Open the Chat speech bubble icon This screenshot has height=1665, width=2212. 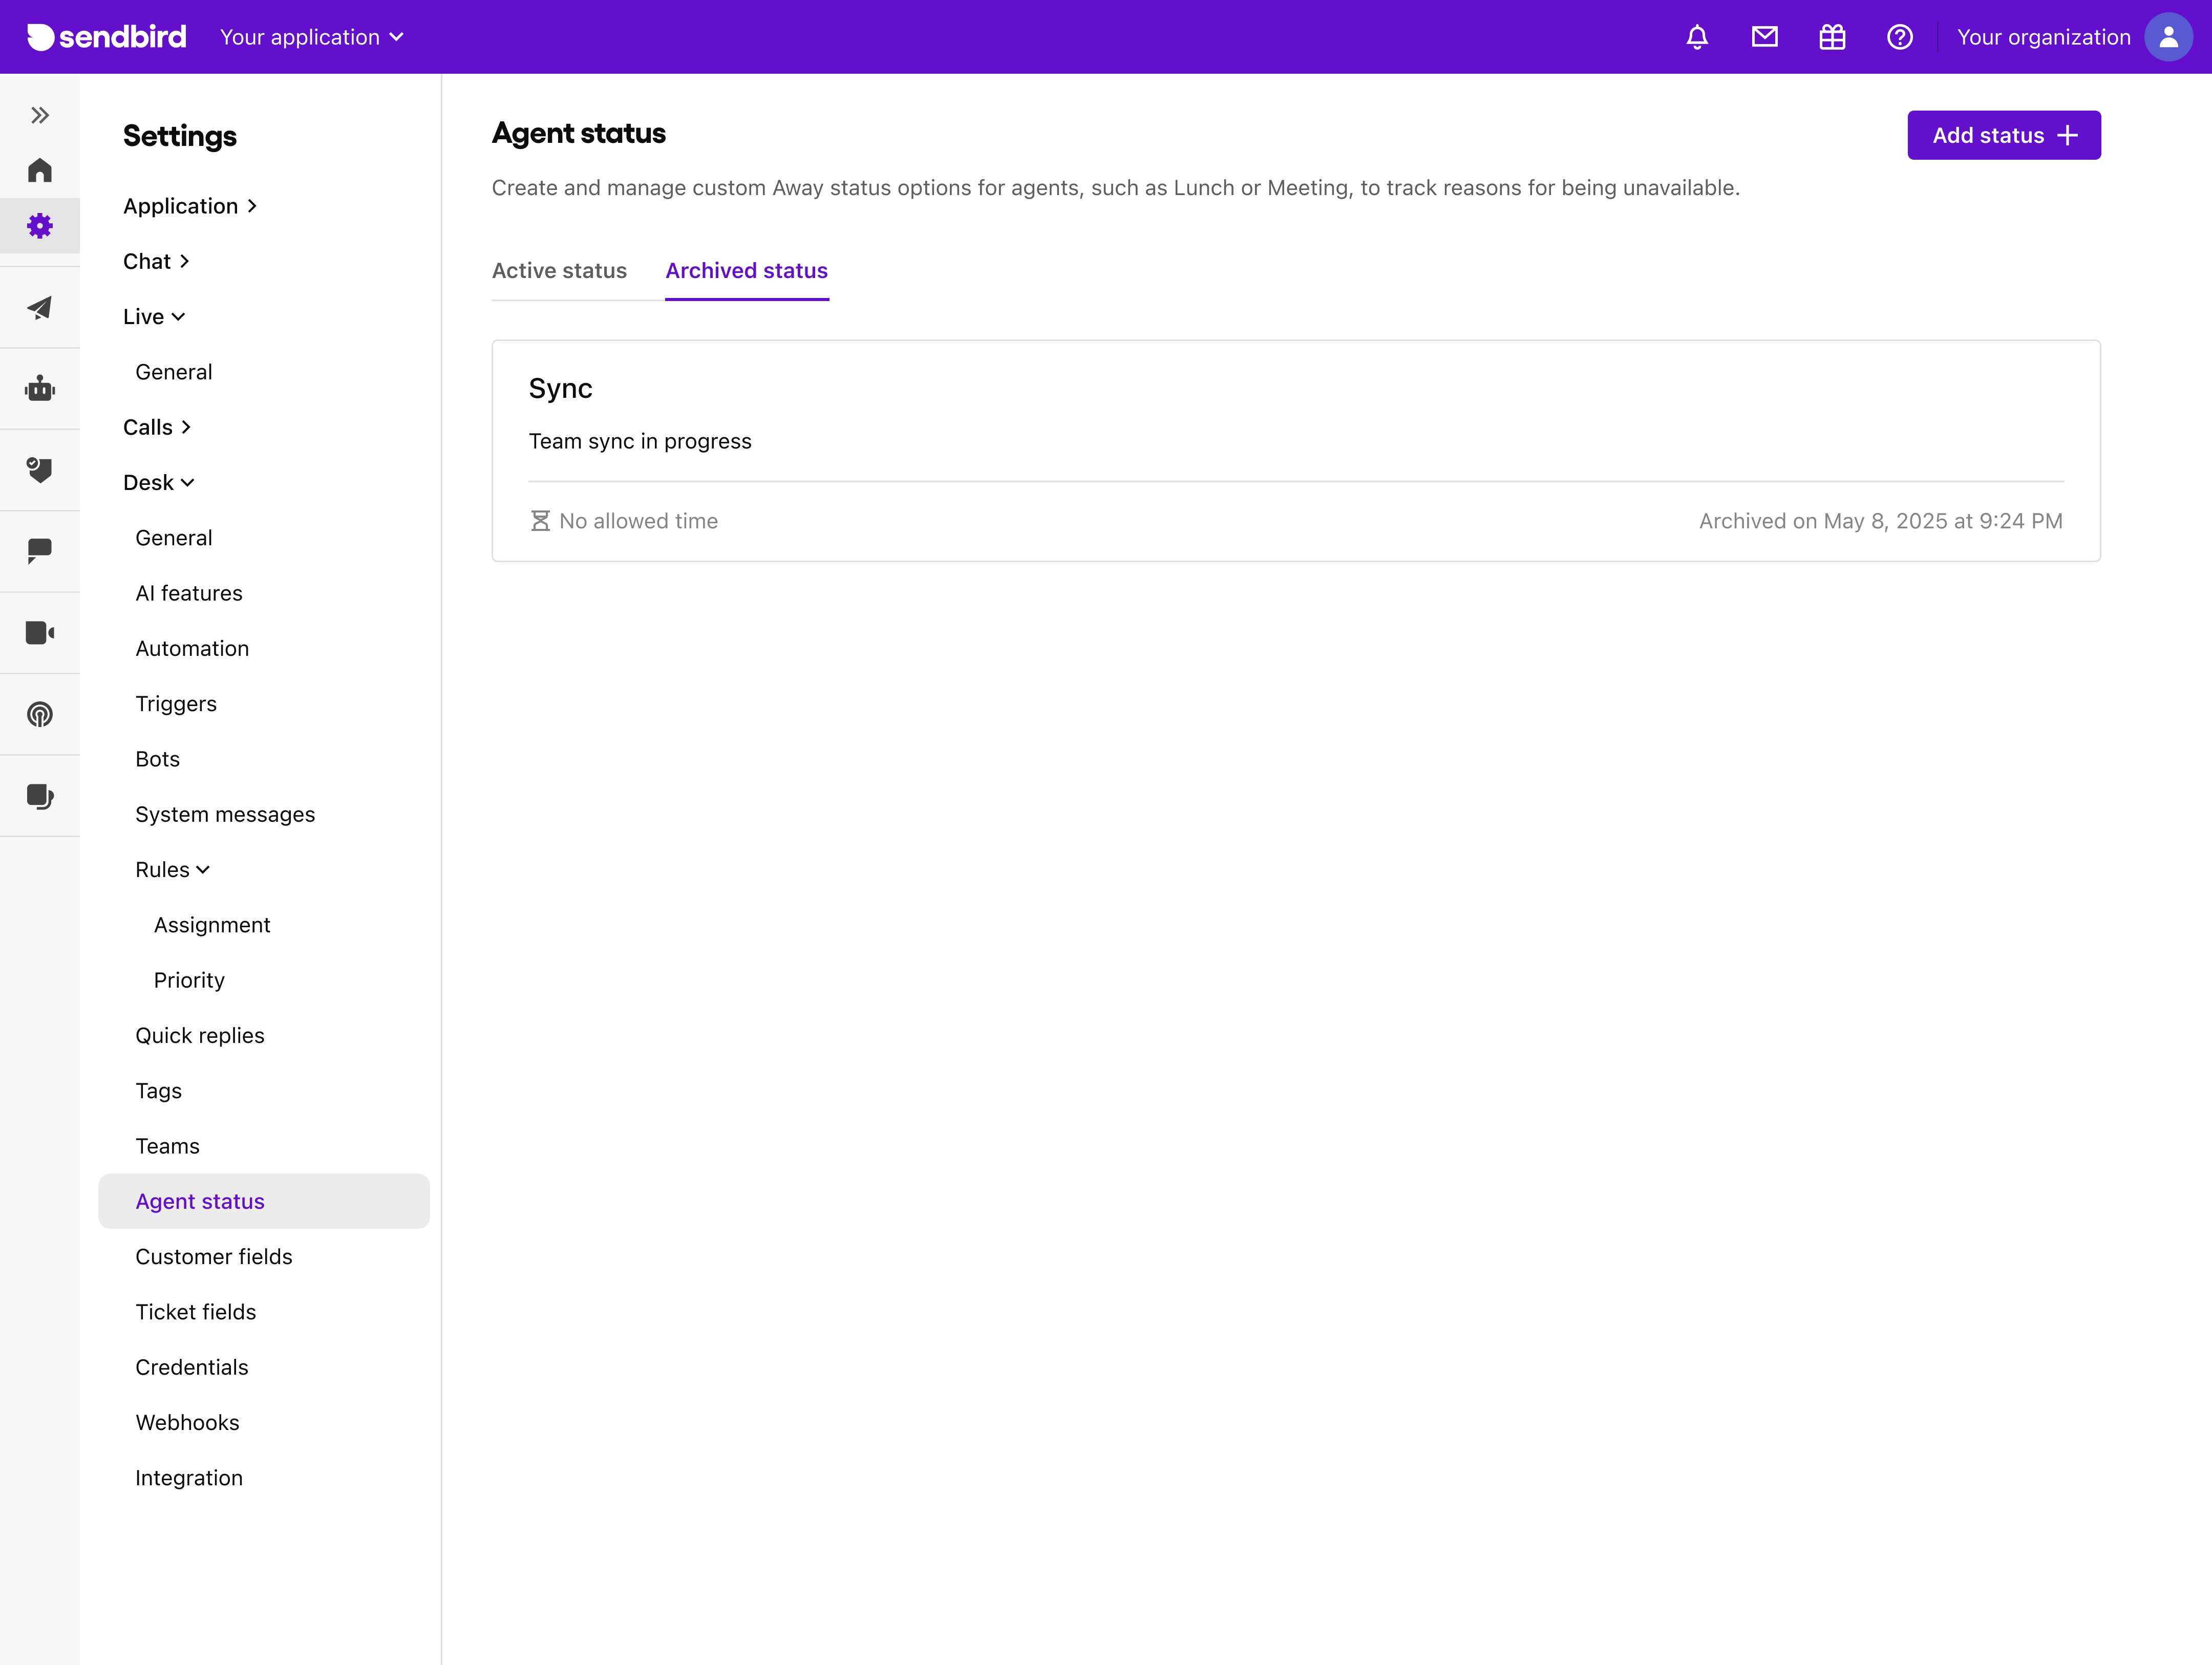40,551
